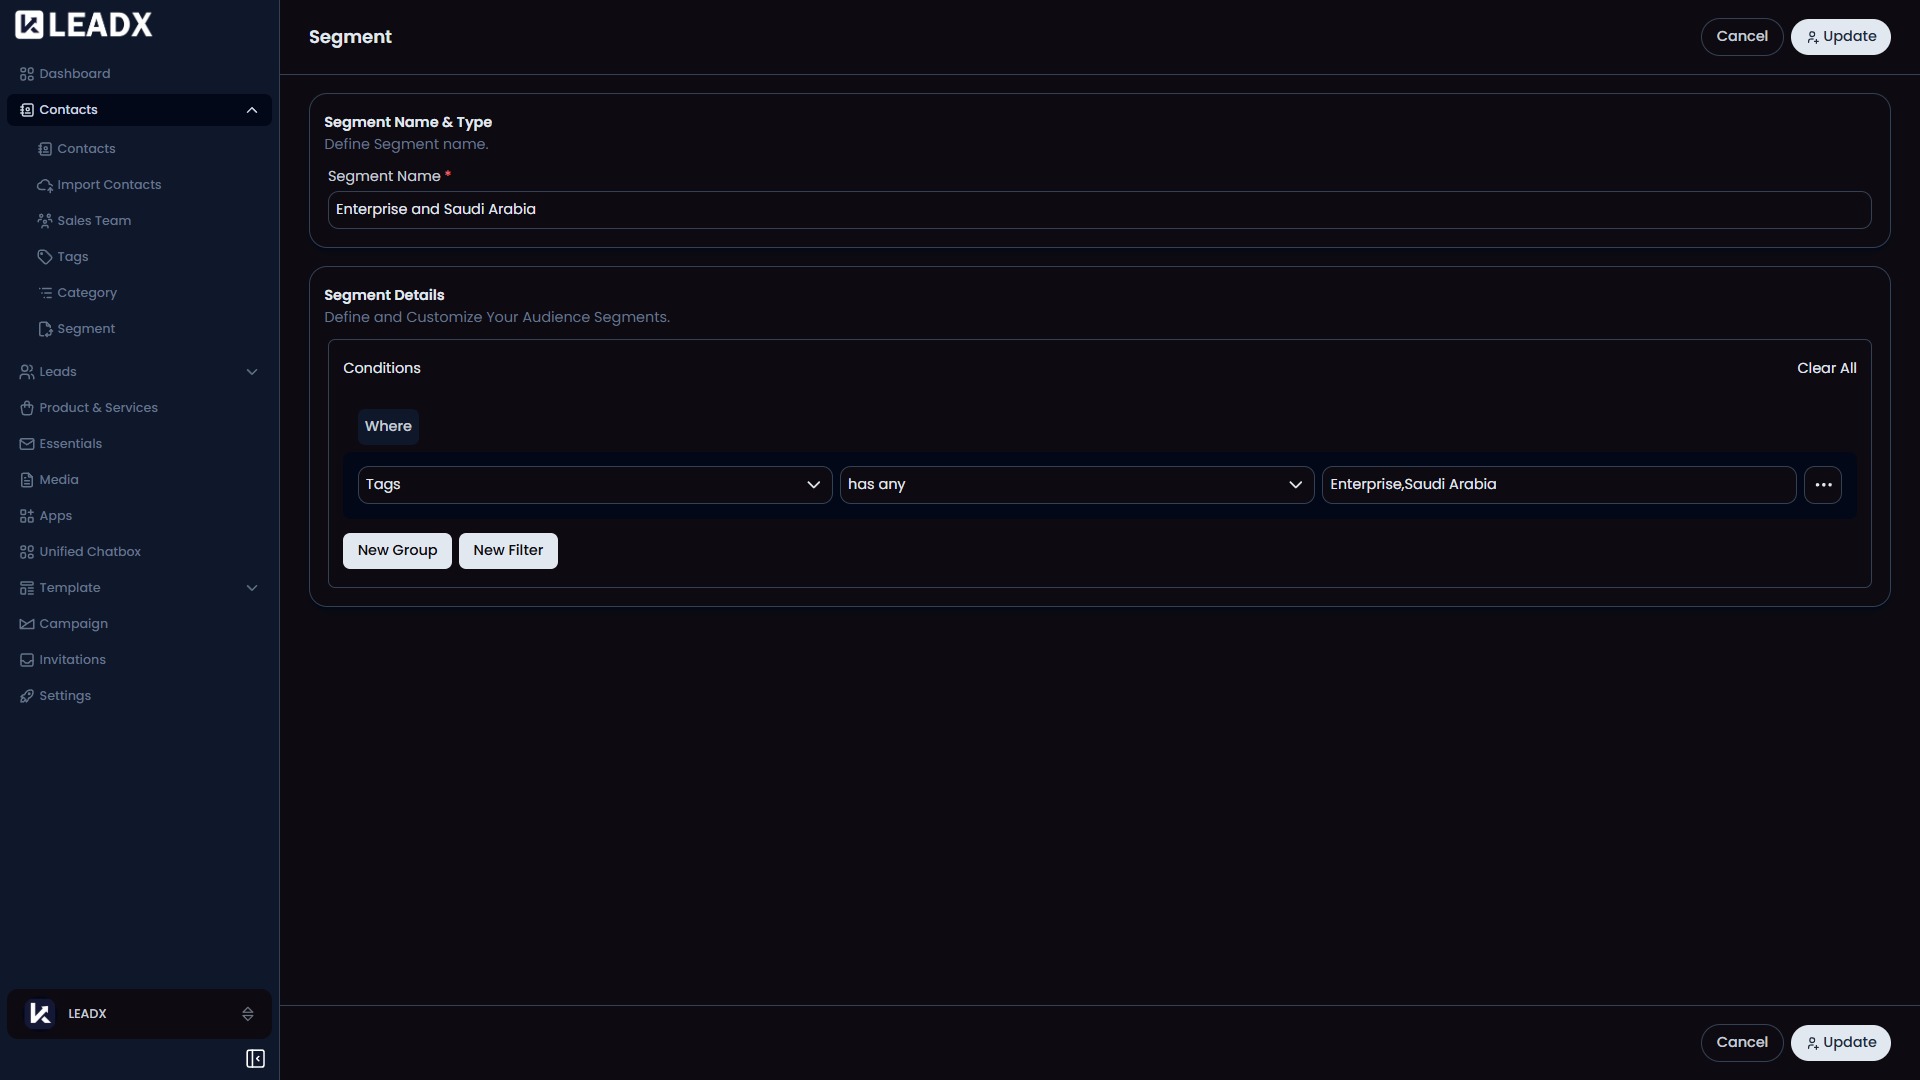Open the Dashboard icon in sidebar
This screenshot has width=1920, height=1080.
26,73
